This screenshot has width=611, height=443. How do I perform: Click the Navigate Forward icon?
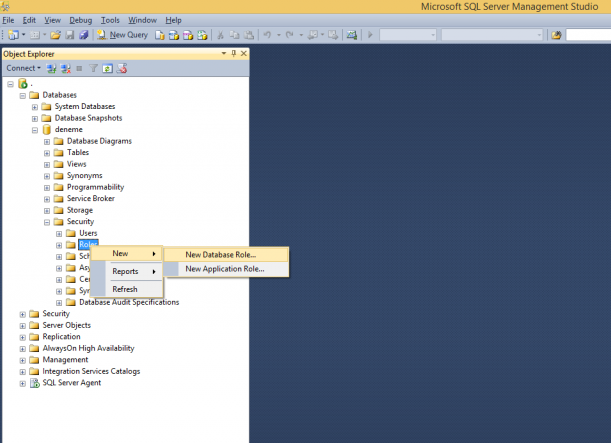333,35
